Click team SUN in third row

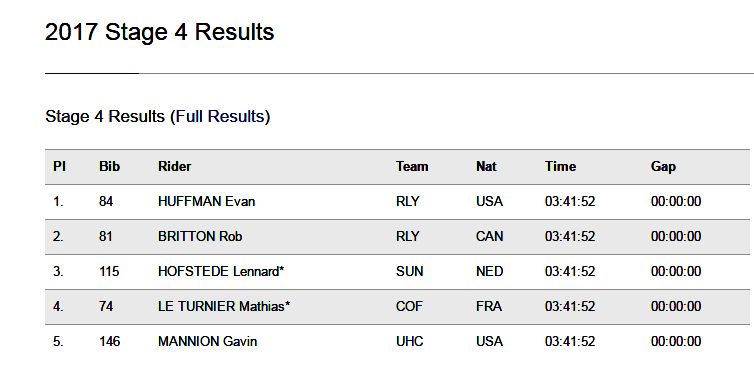(409, 272)
